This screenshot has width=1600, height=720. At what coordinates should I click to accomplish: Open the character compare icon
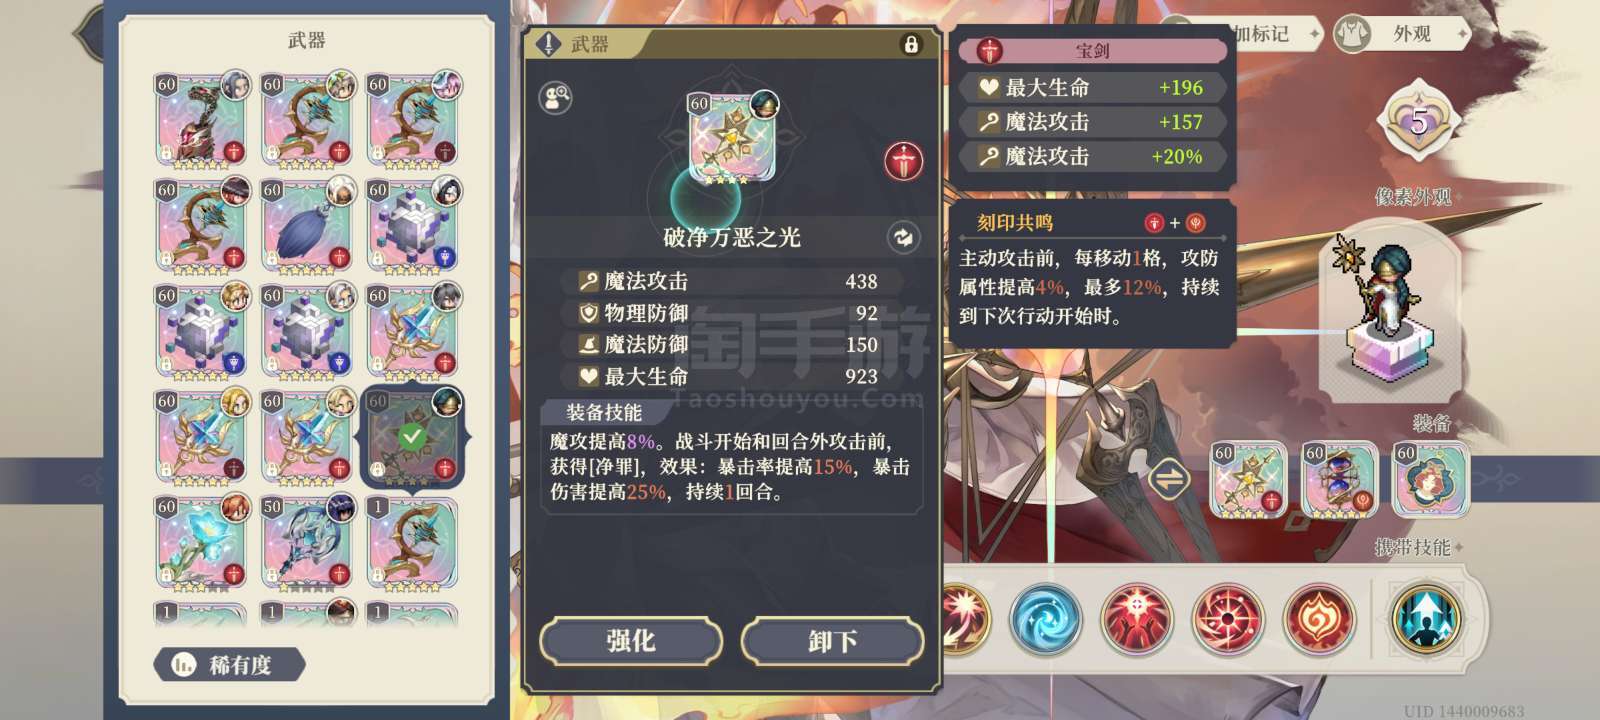pyautogui.click(x=556, y=97)
